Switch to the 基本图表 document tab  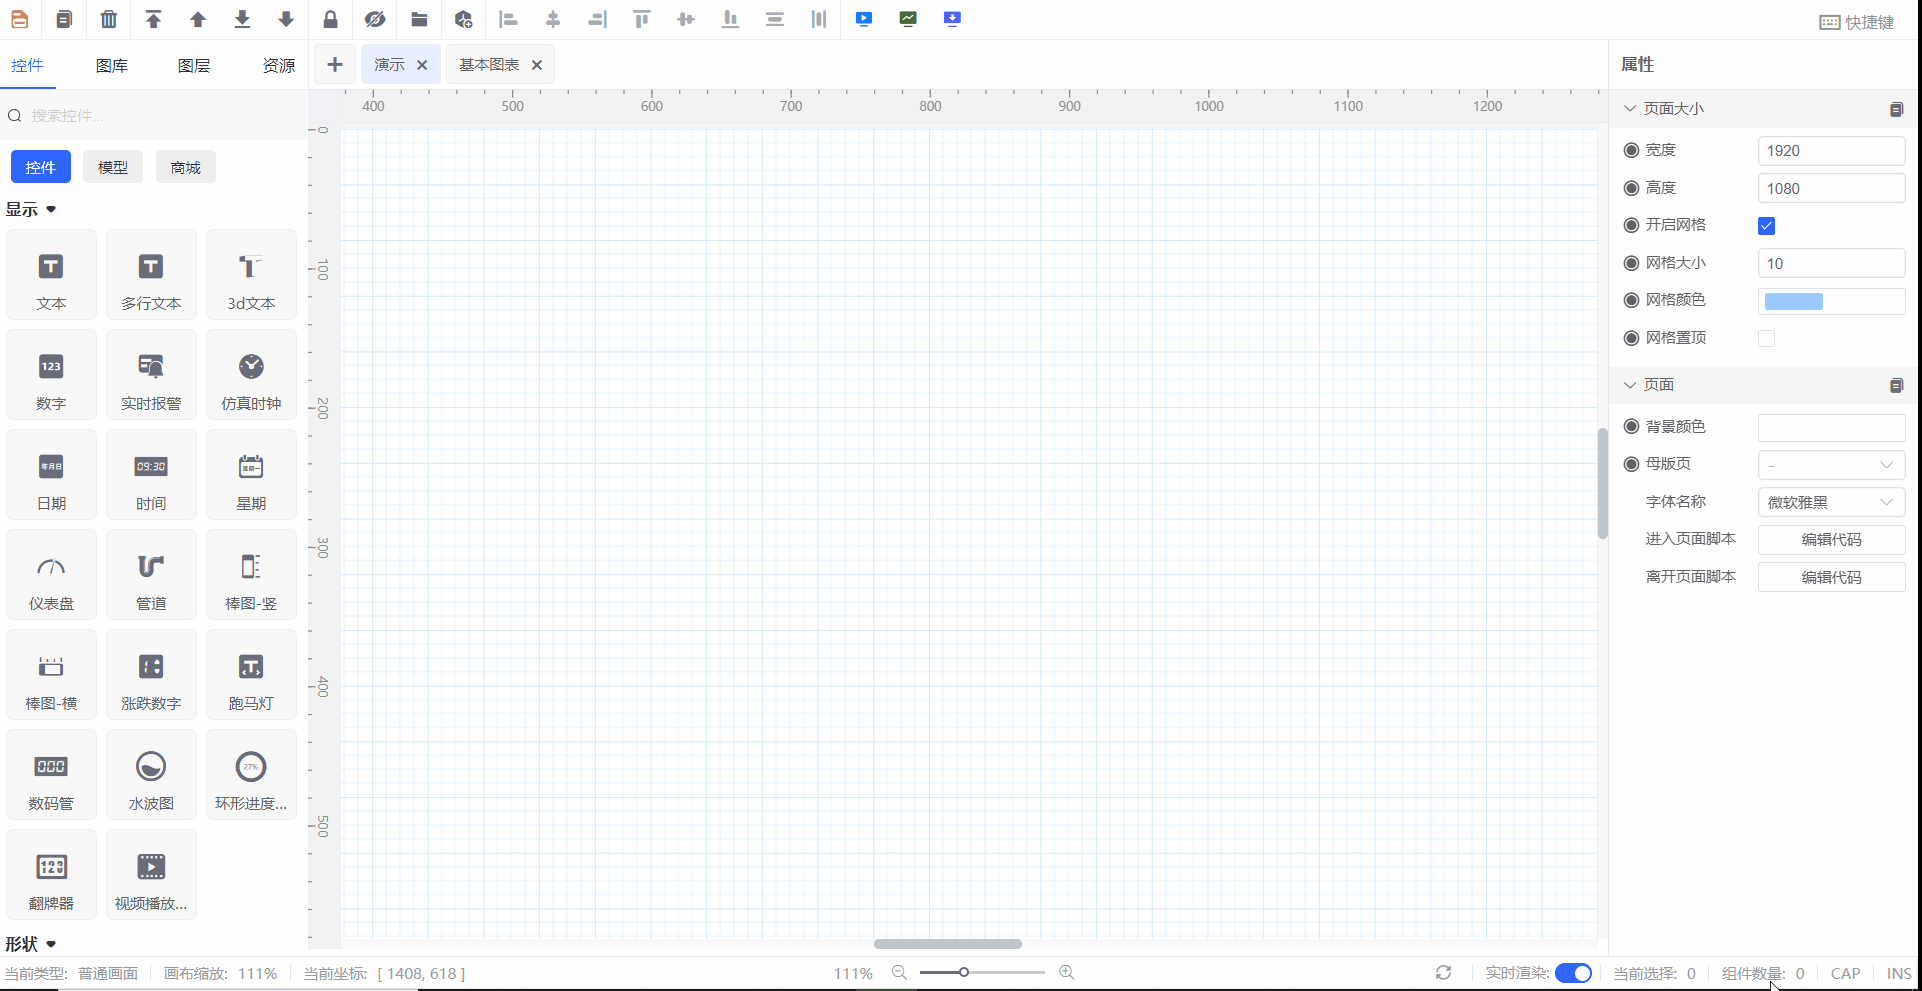point(489,65)
